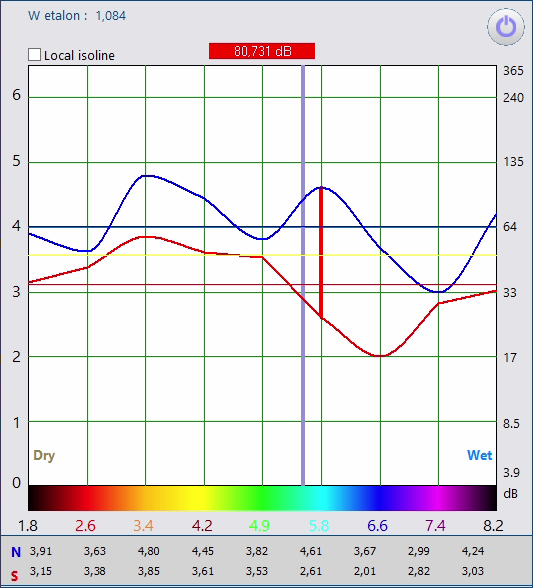Image resolution: width=533 pixels, height=588 pixels.
Task: Click the thick red vertical difference bar
Action: (321, 252)
